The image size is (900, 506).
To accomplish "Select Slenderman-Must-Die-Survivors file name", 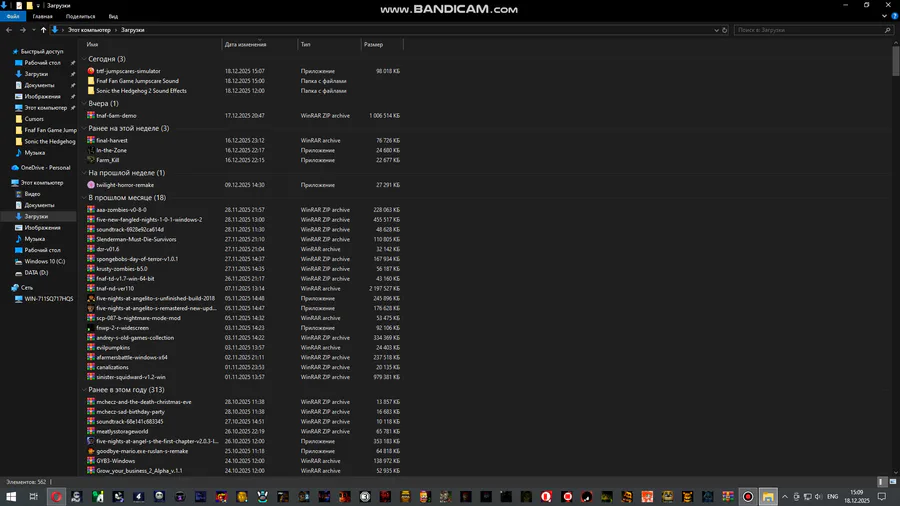I will coord(137,239).
